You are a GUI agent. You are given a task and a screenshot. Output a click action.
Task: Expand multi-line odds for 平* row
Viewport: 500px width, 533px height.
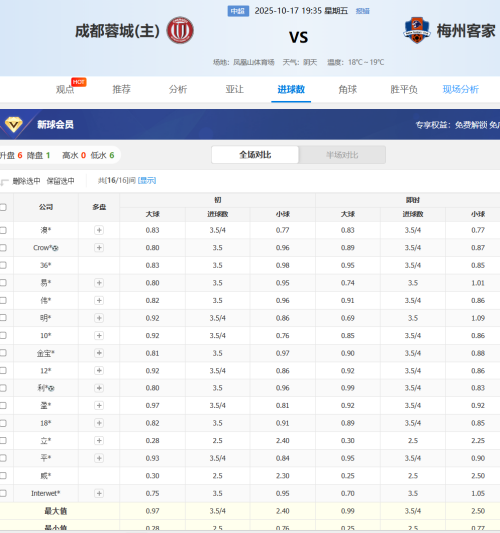pos(99,458)
